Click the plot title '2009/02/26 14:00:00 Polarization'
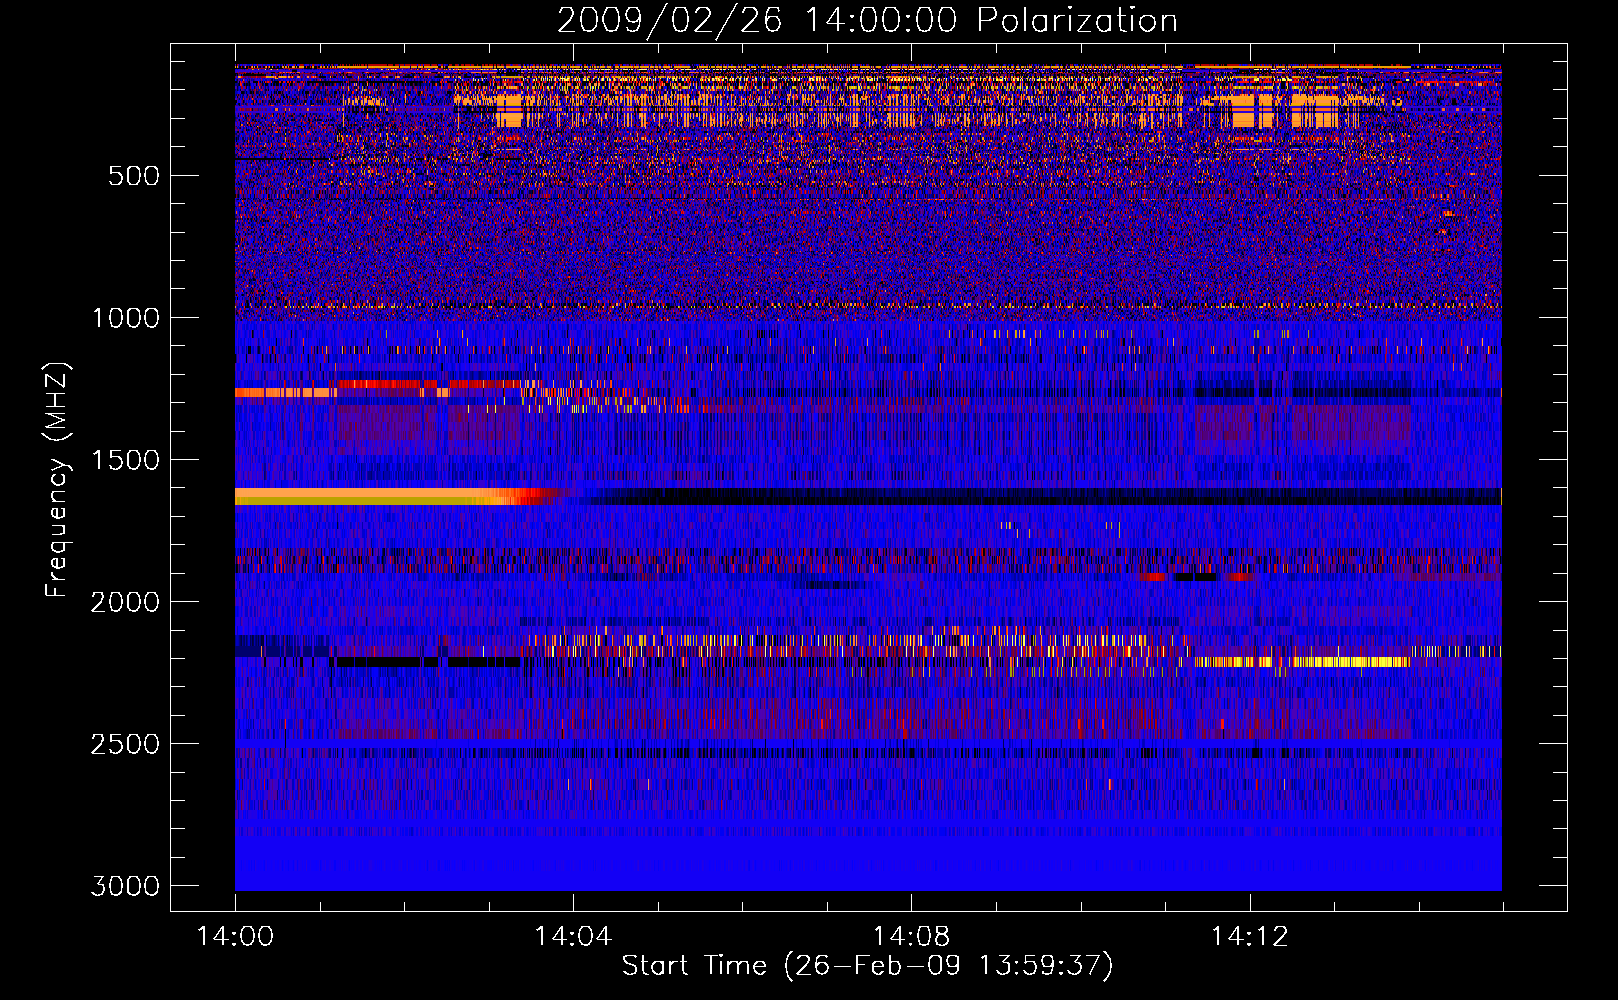 click(867, 21)
